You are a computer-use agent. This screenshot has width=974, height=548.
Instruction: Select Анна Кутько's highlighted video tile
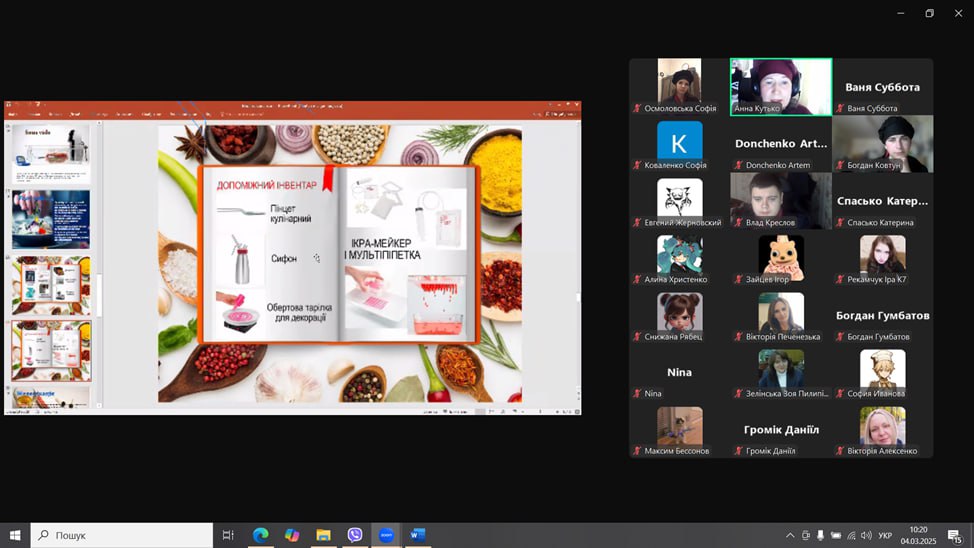(x=780, y=86)
